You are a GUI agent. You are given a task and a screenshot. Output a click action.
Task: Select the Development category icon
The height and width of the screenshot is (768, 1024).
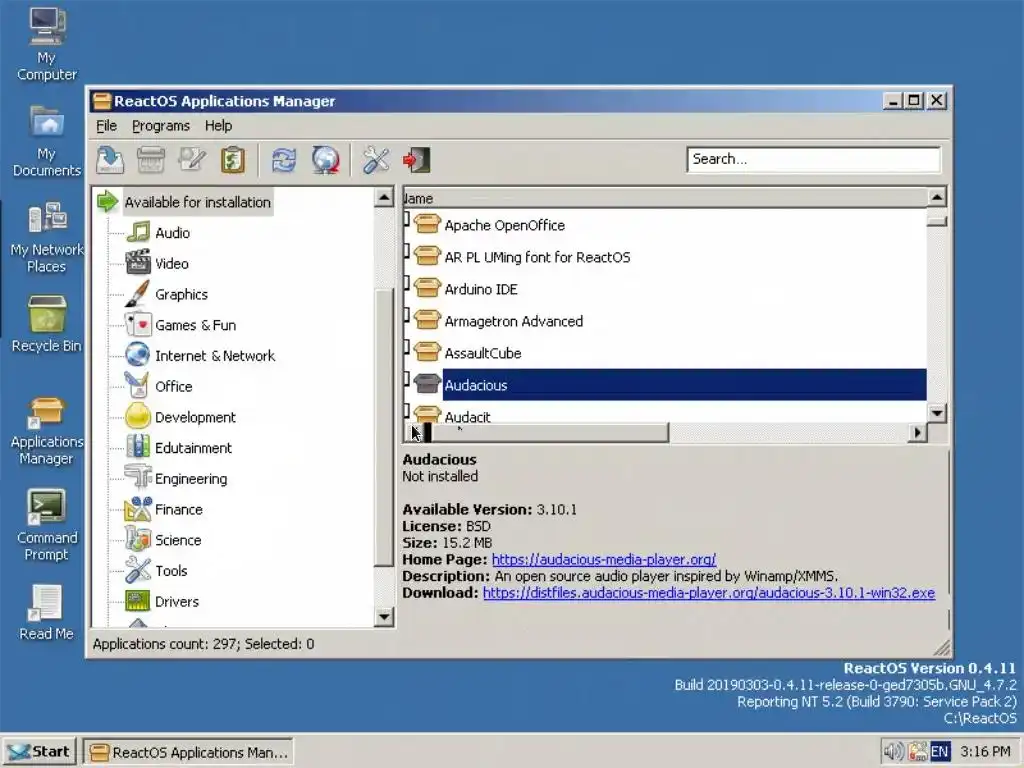point(138,417)
